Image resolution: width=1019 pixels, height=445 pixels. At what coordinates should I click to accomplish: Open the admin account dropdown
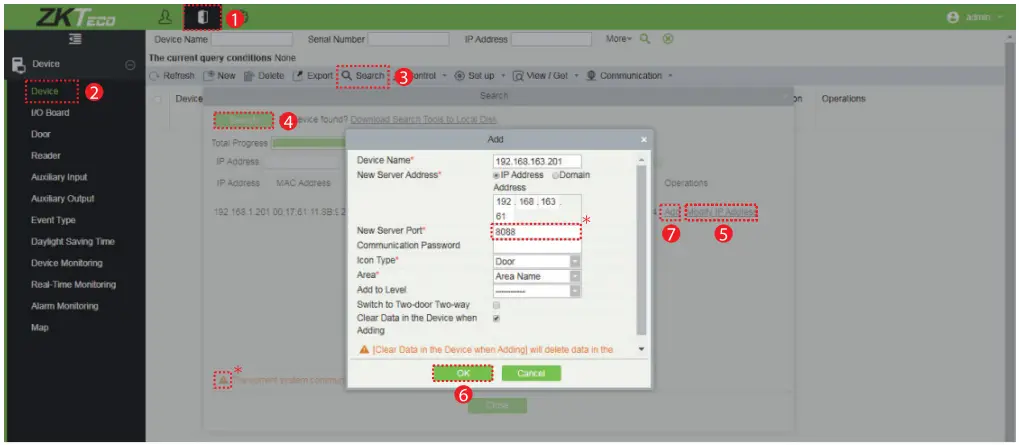[x=983, y=18]
